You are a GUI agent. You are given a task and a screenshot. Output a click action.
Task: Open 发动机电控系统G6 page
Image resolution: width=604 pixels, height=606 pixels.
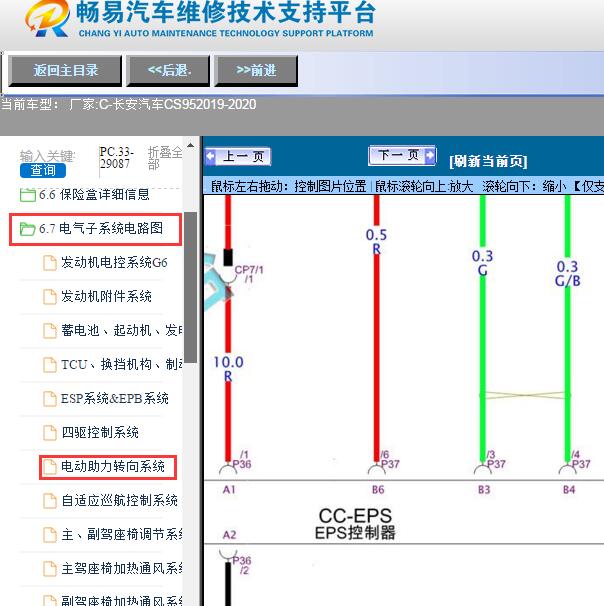114,262
